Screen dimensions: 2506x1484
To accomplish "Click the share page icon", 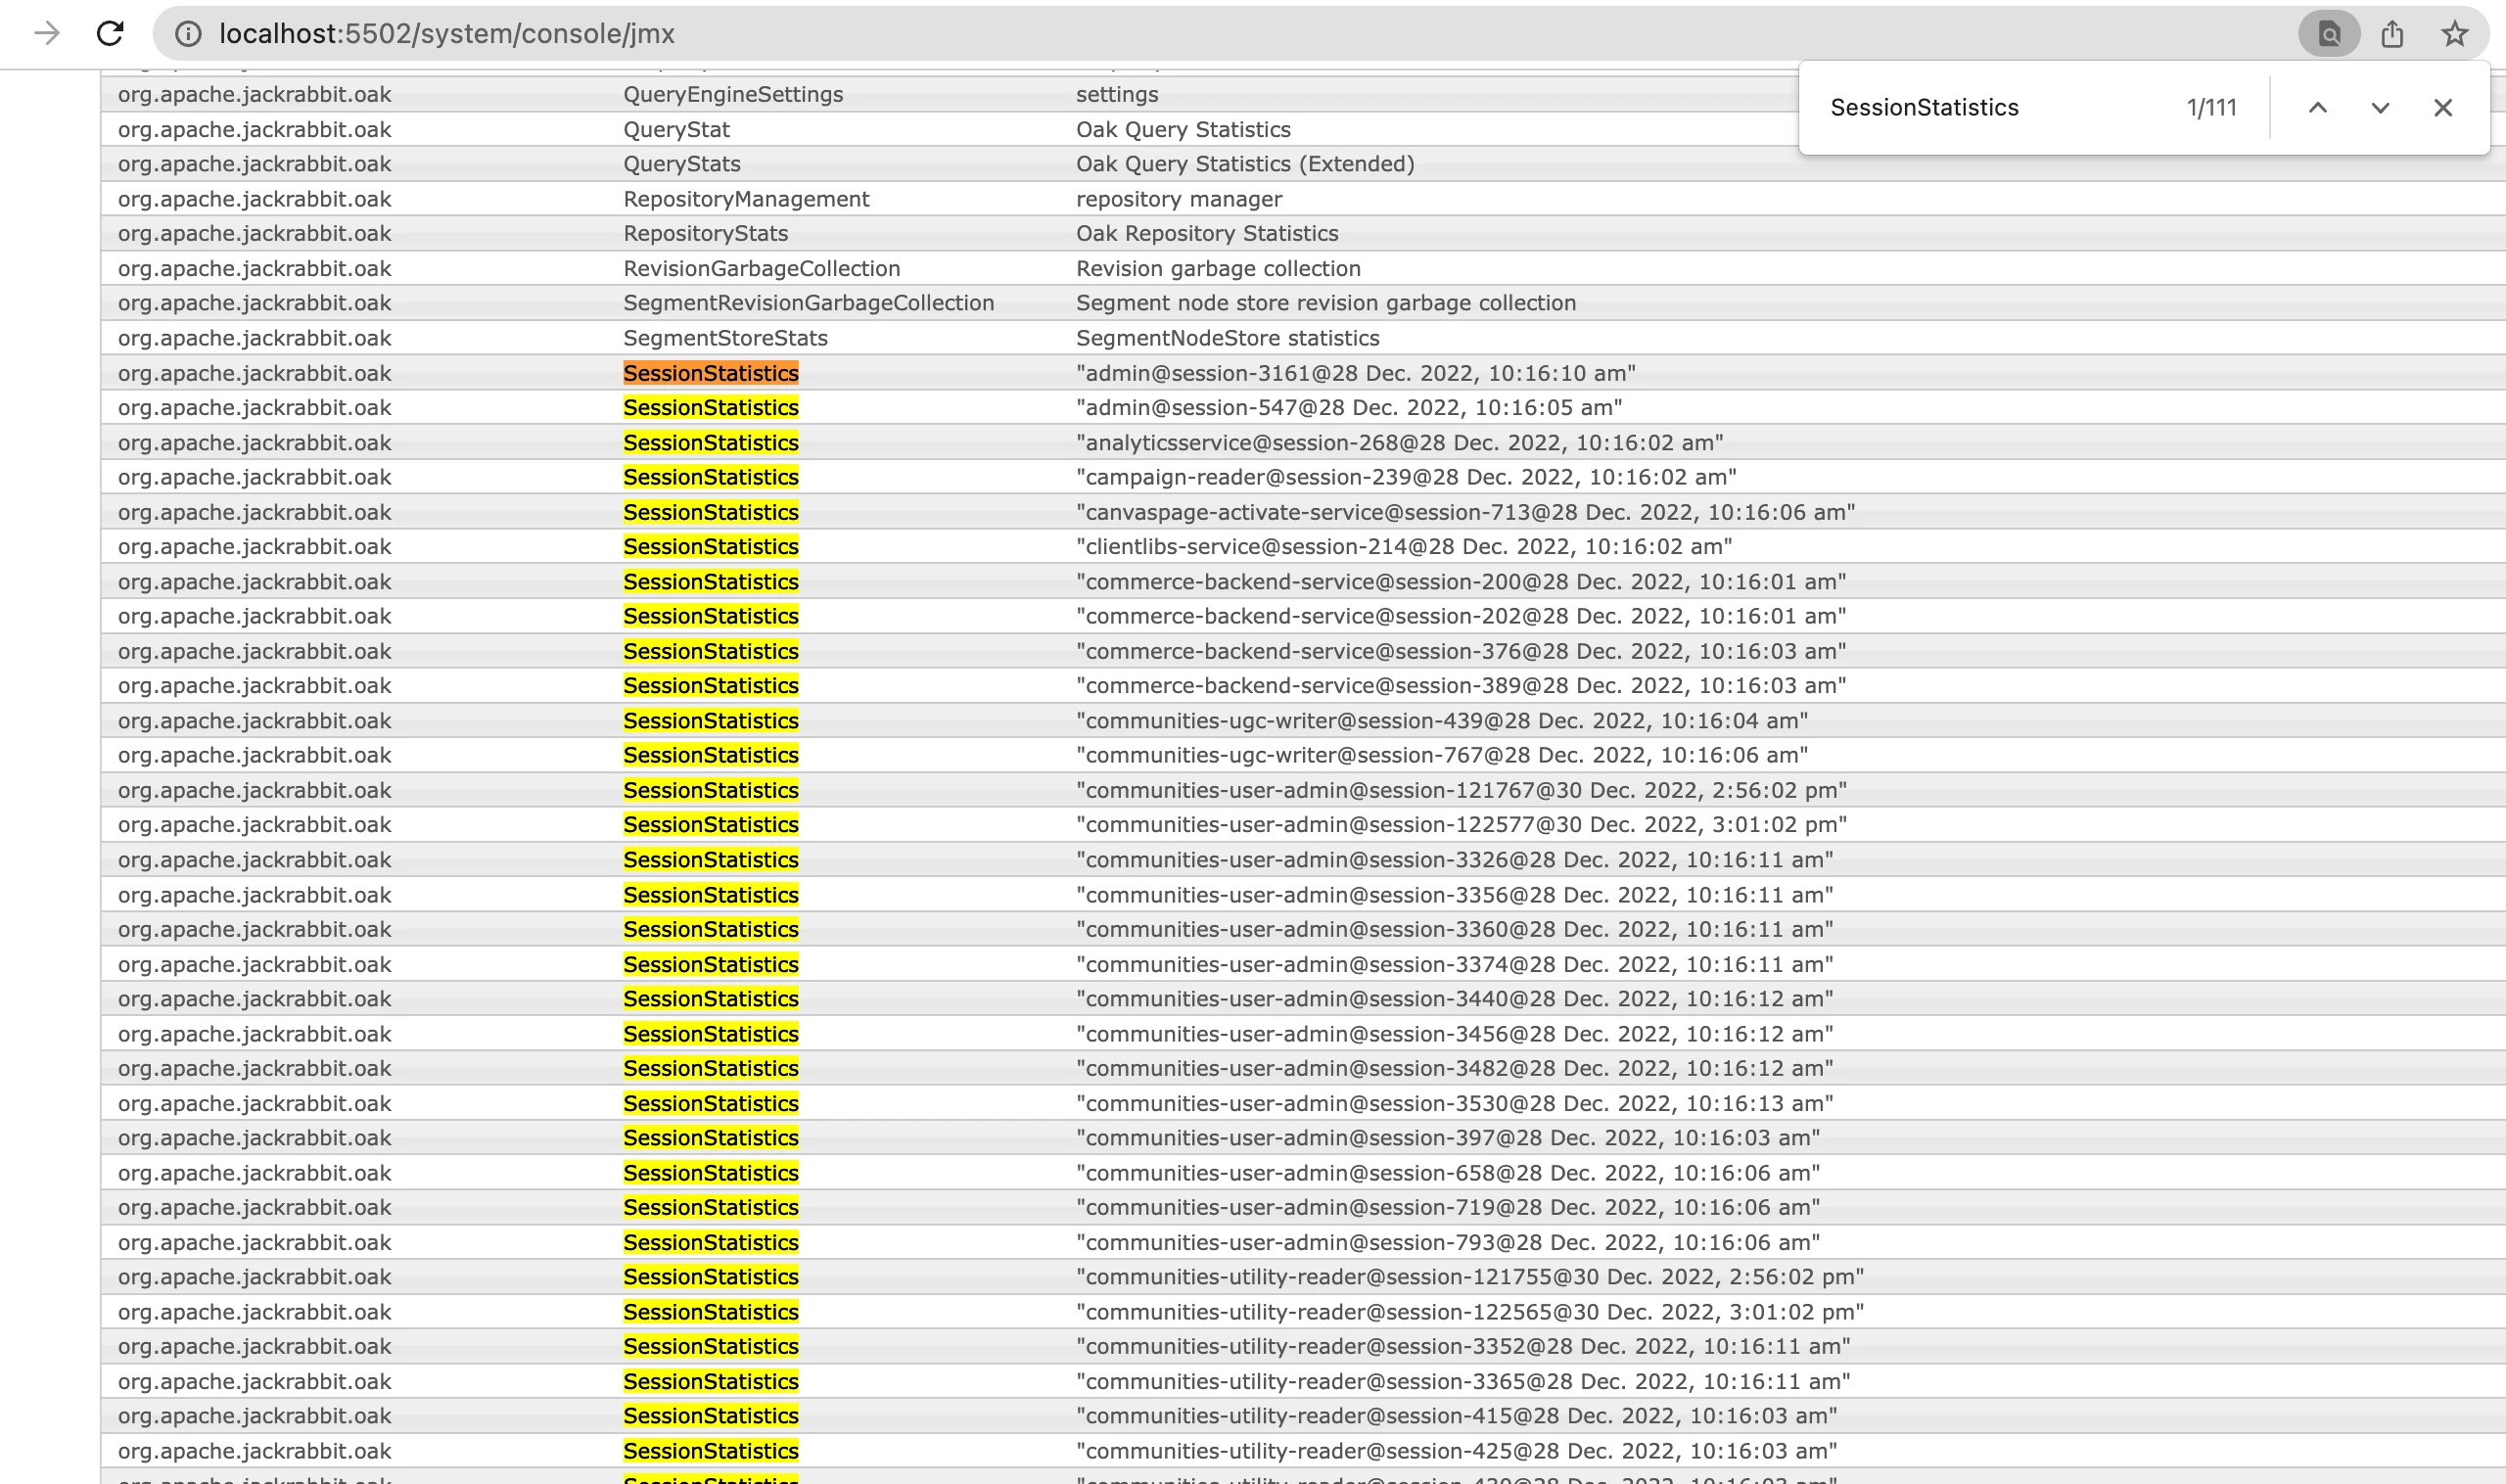I will coord(2392,34).
